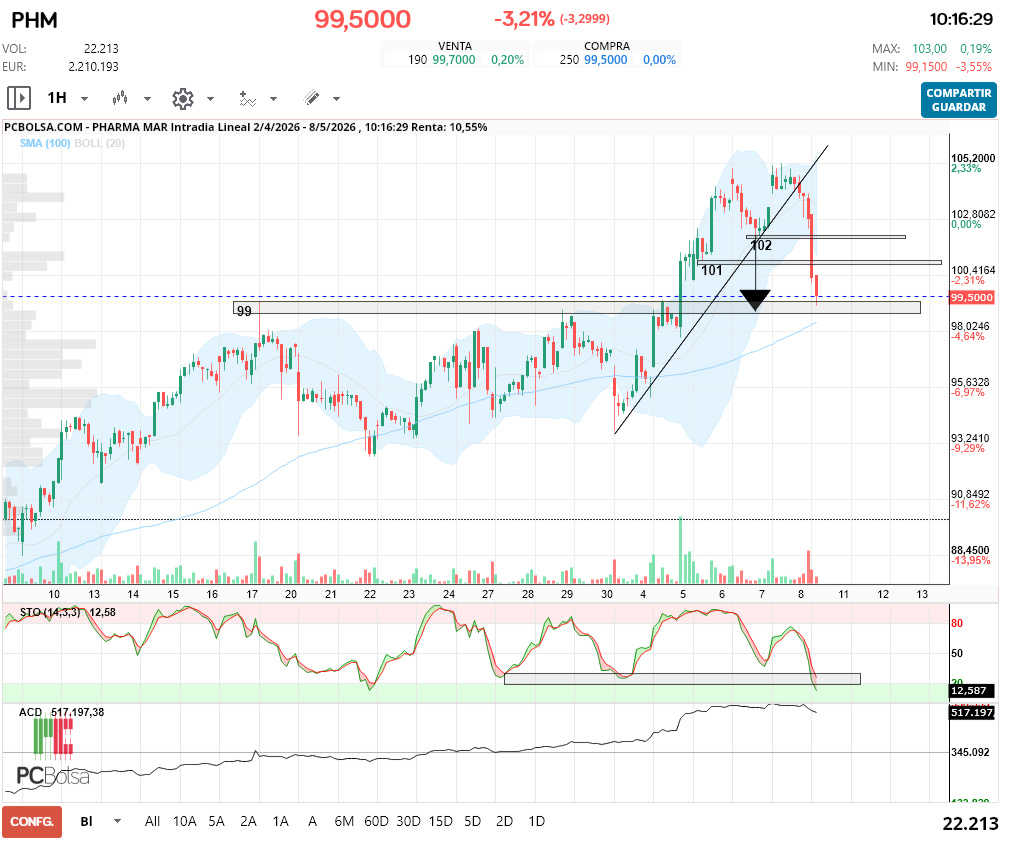Click the COMPARTIR GUARDAR button
The width and height of the screenshot is (1012, 843).
point(958,100)
